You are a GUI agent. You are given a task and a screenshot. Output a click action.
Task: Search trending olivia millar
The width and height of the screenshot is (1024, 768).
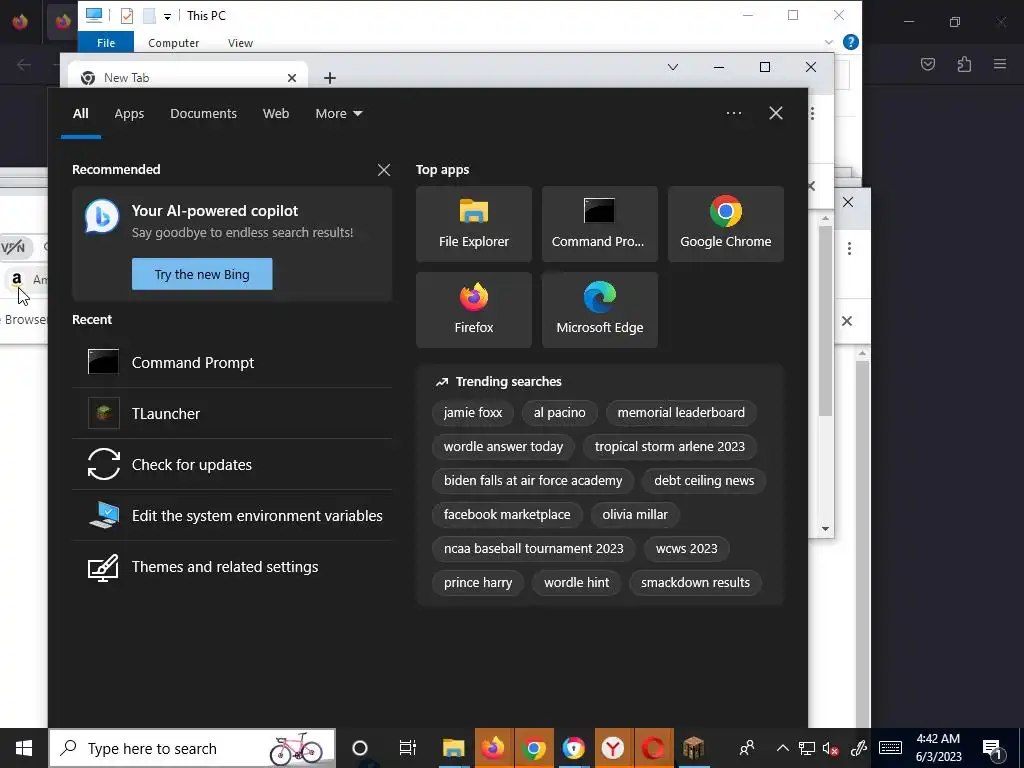tap(635, 515)
